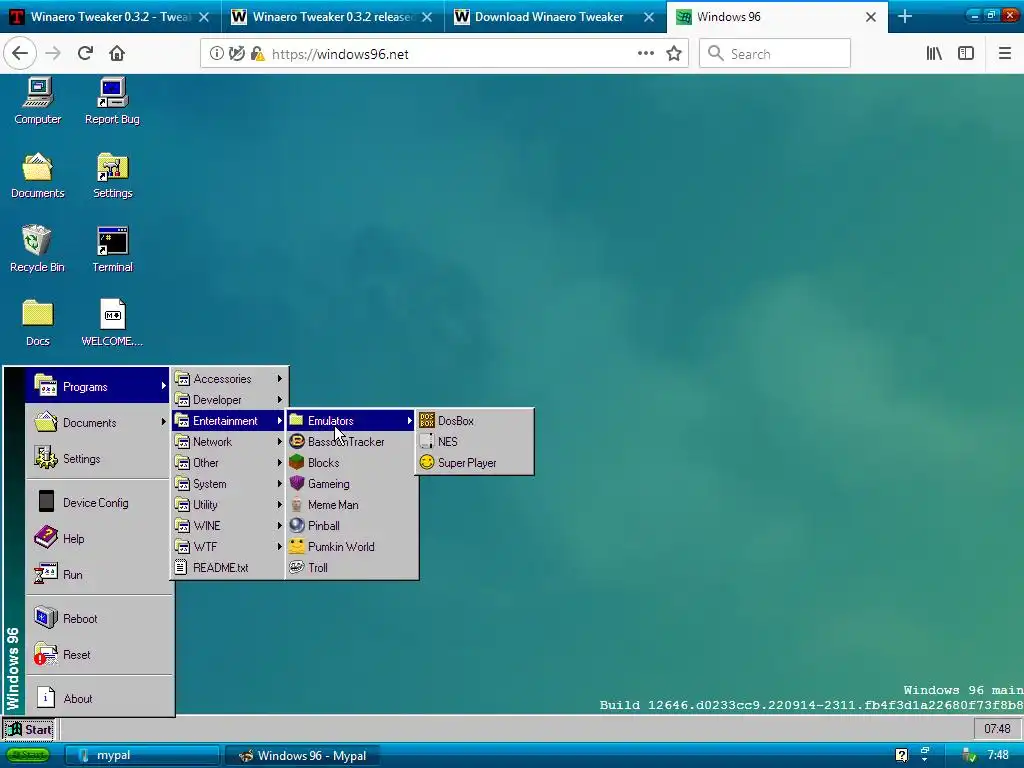Expand the Accessories submenu

(x=229, y=379)
